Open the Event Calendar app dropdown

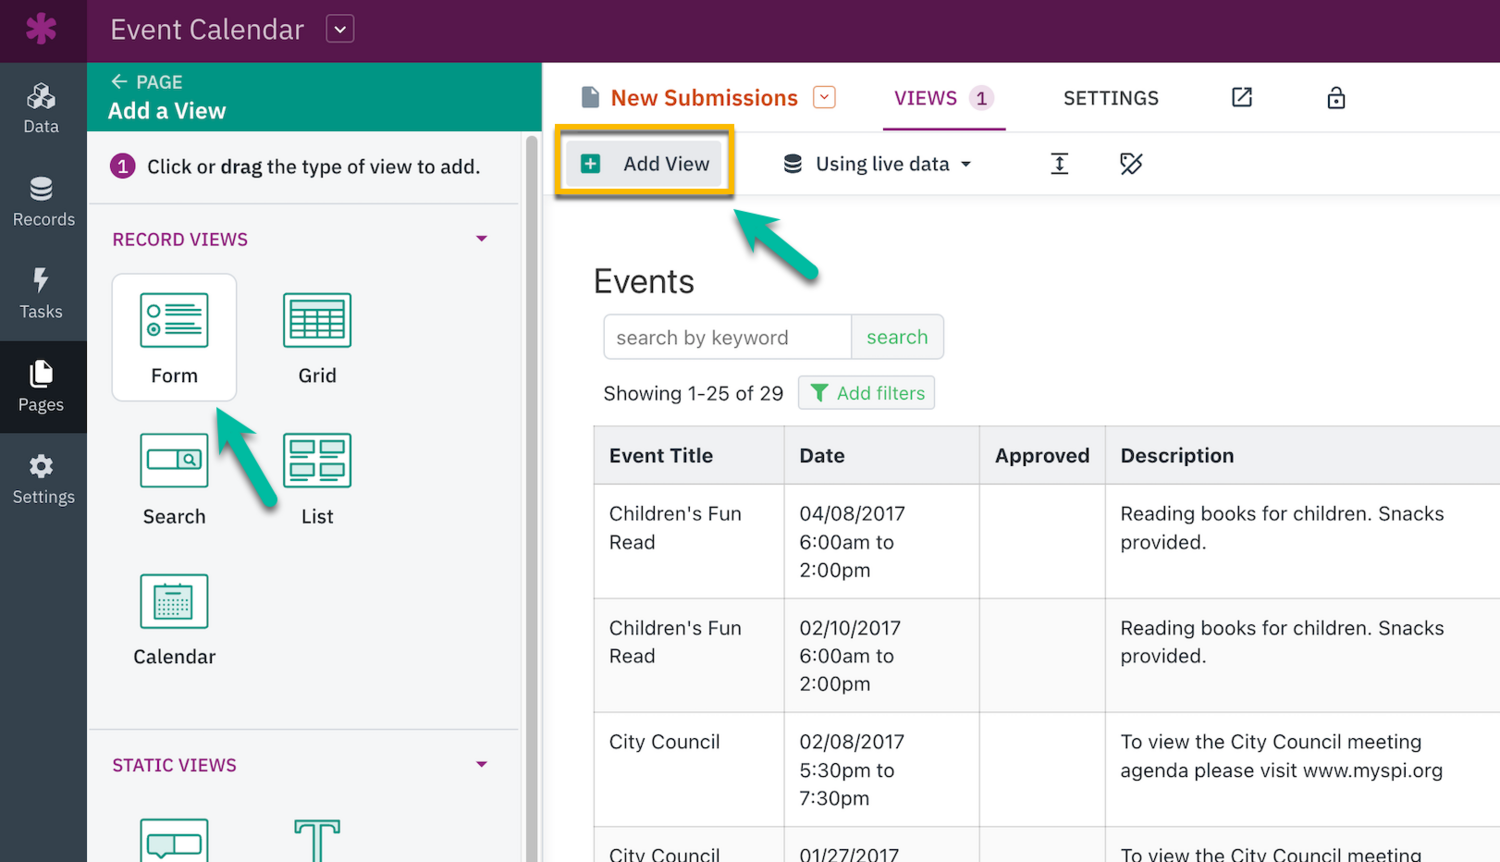click(x=340, y=29)
